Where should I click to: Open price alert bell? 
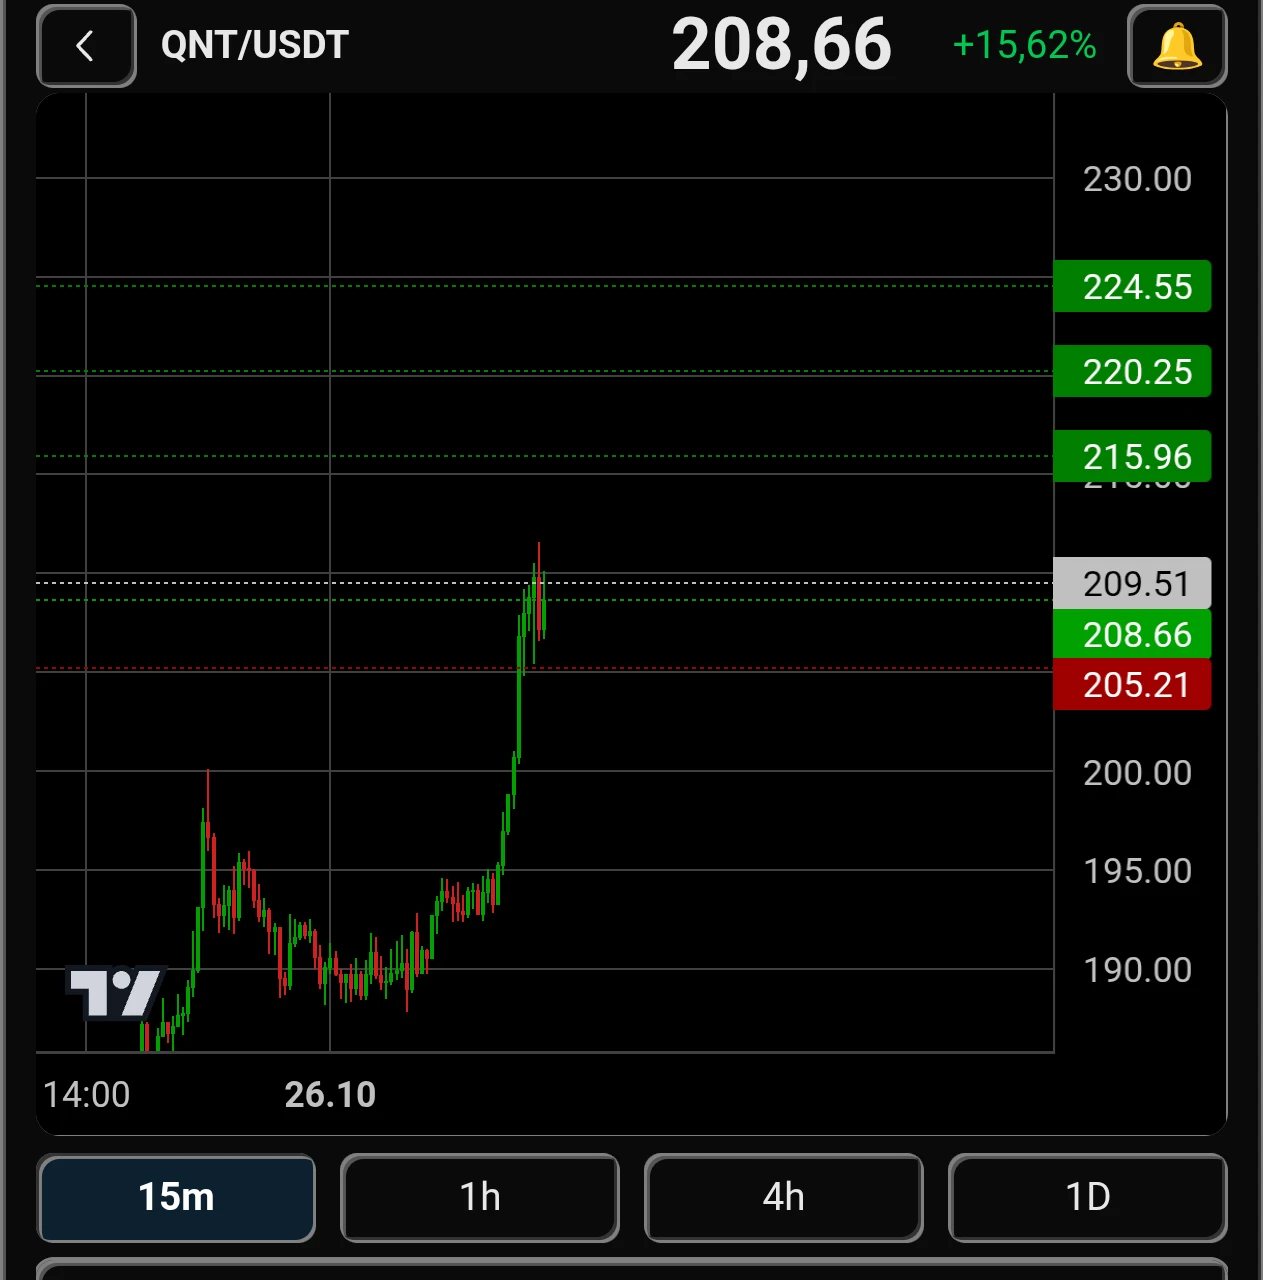click(1177, 46)
